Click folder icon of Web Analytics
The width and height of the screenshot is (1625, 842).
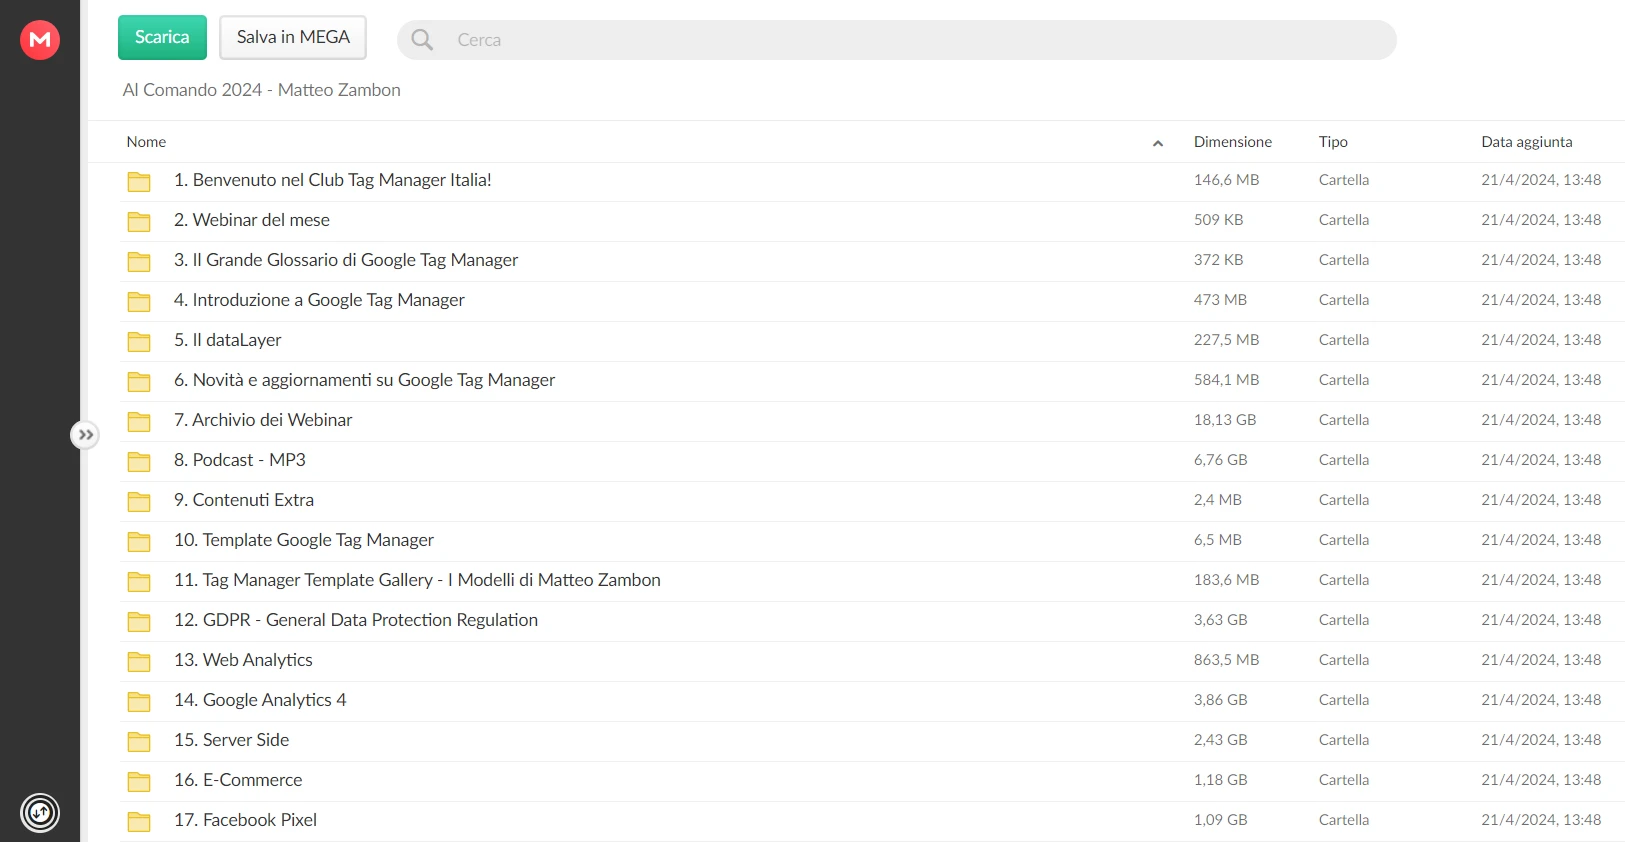pos(139,661)
